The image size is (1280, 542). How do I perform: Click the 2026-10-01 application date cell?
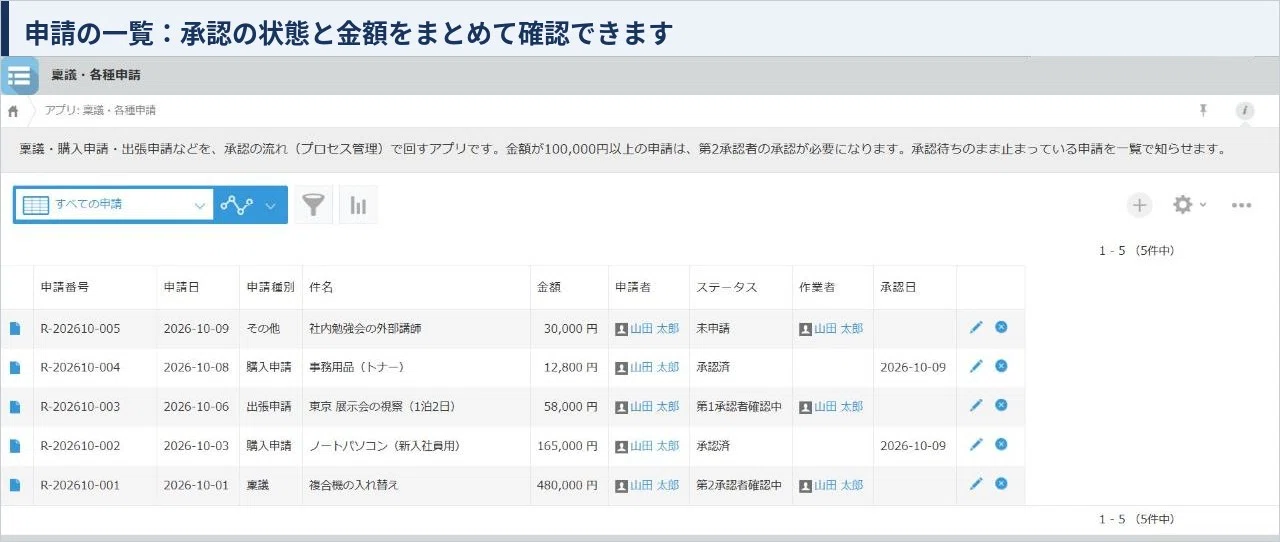pos(196,485)
